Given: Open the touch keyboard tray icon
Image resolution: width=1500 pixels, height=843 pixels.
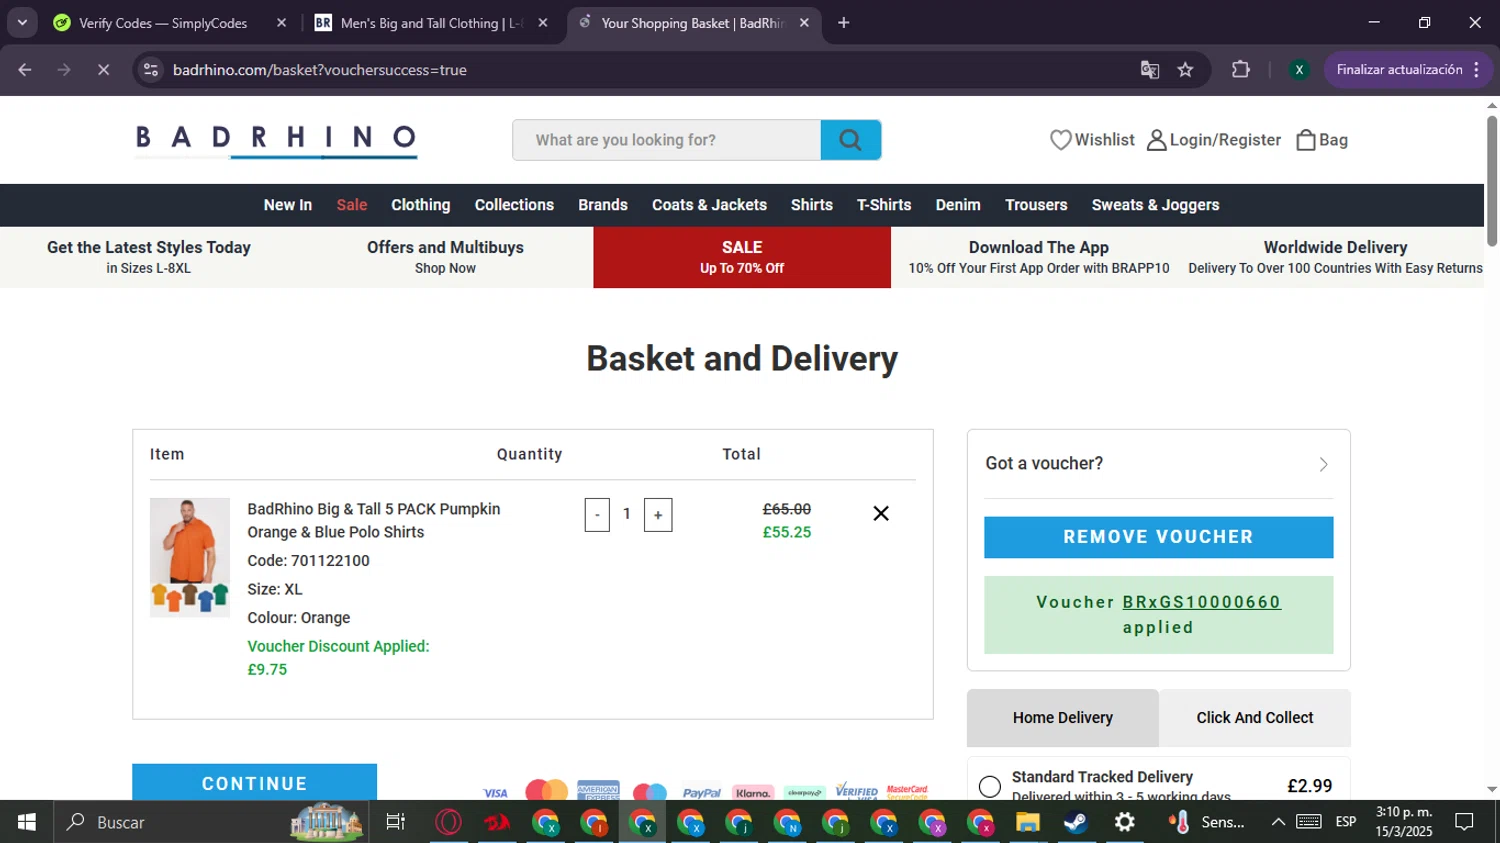Looking at the screenshot, I should point(1309,822).
